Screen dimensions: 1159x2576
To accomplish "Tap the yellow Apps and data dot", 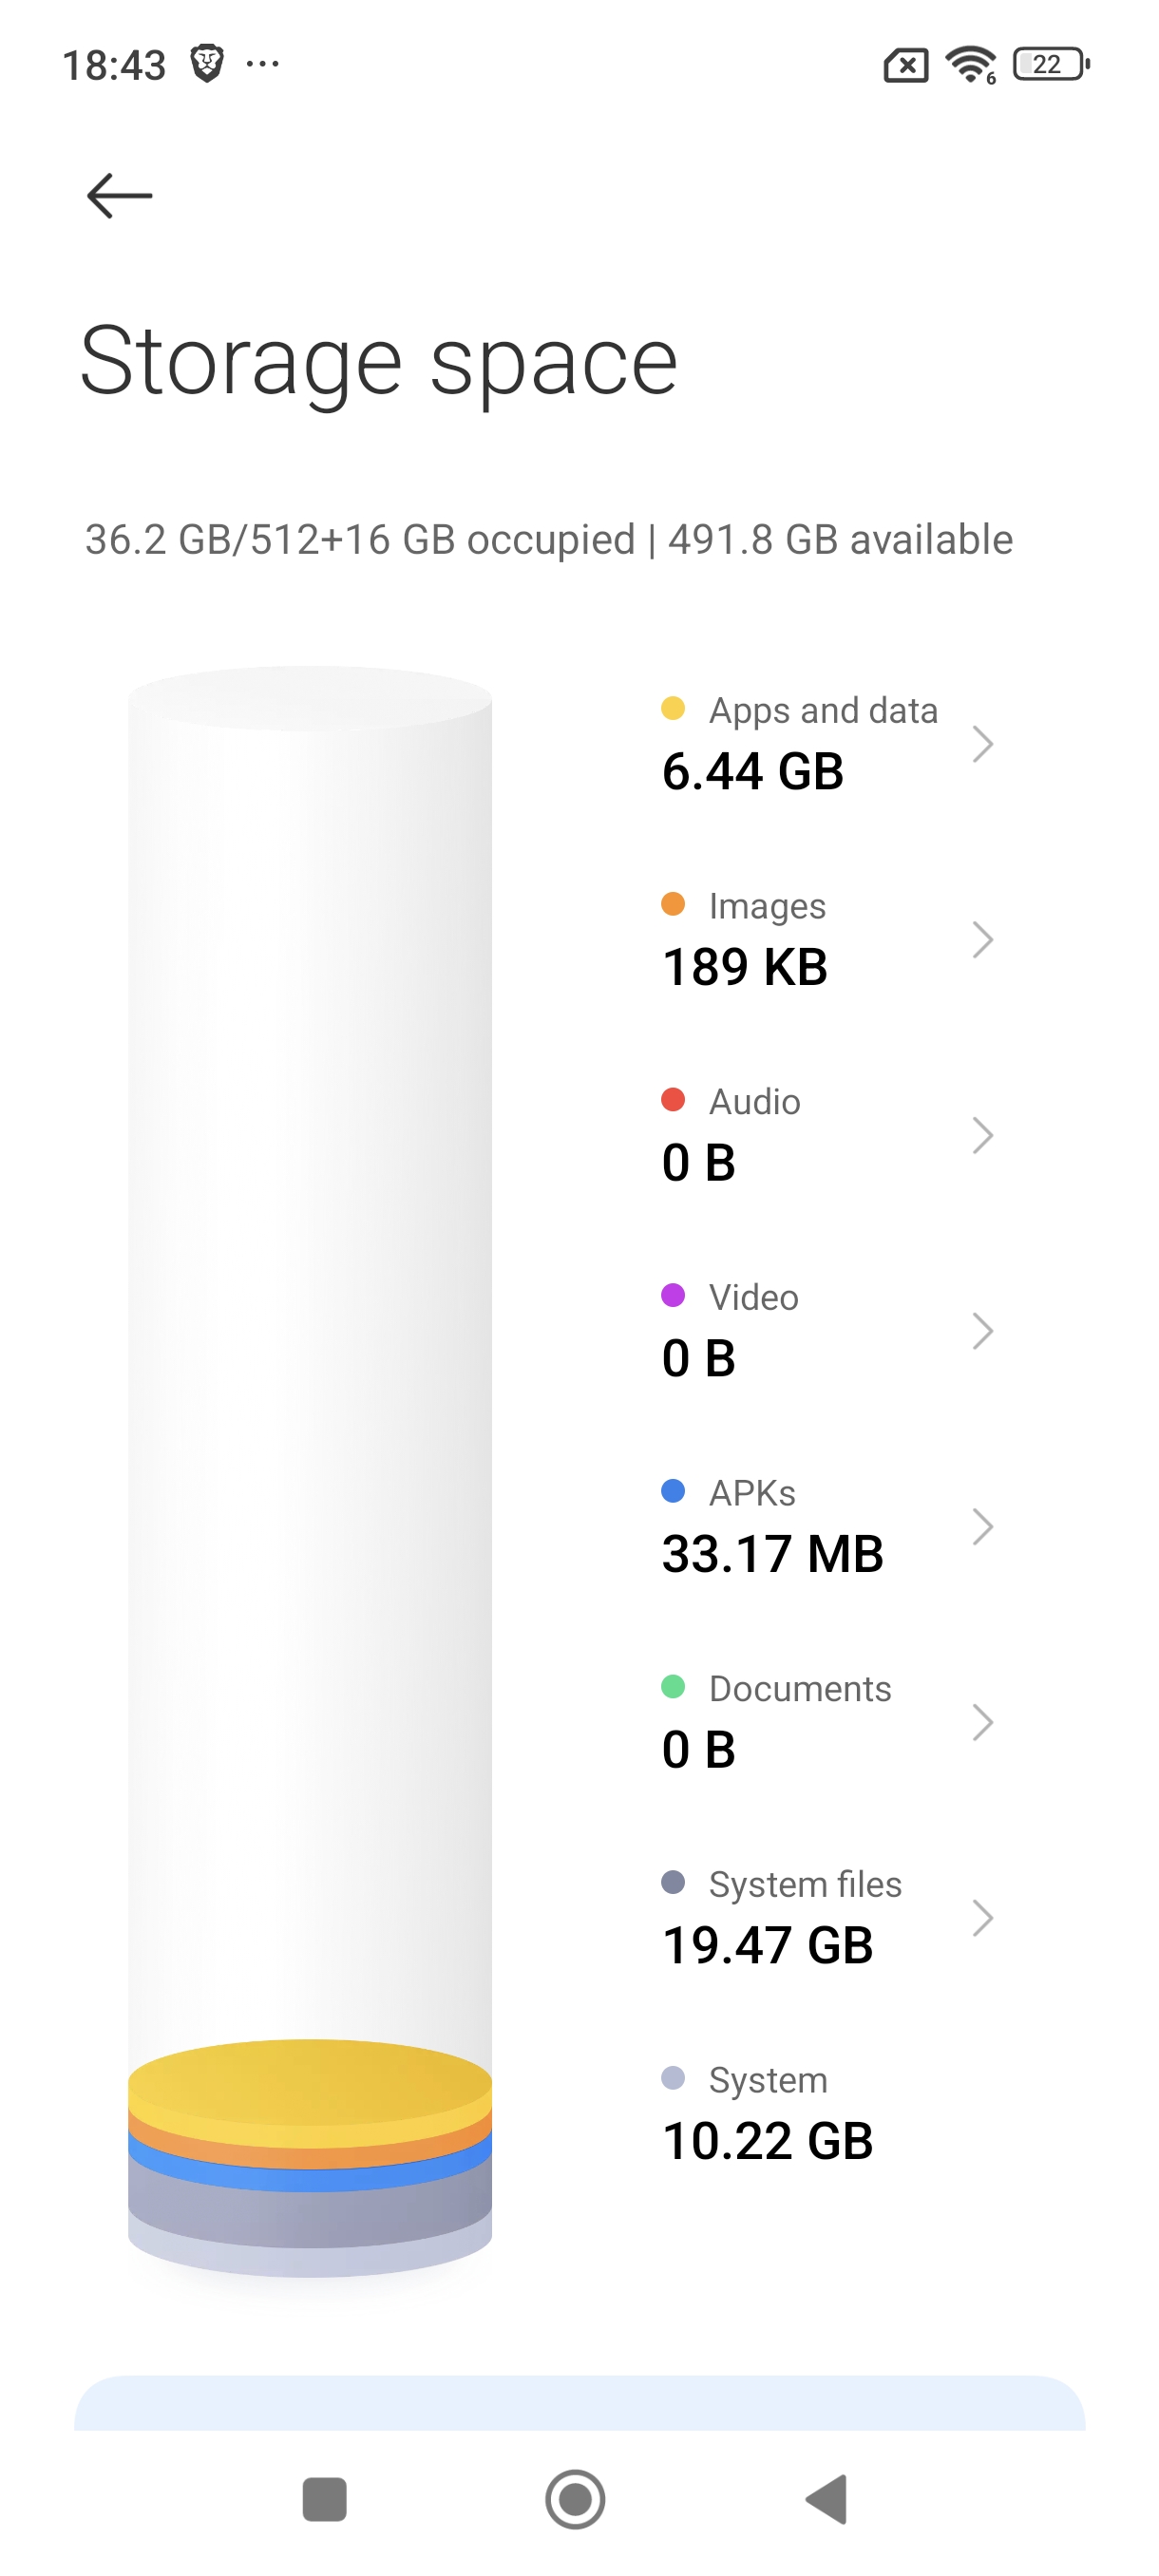I will pyautogui.click(x=673, y=709).
